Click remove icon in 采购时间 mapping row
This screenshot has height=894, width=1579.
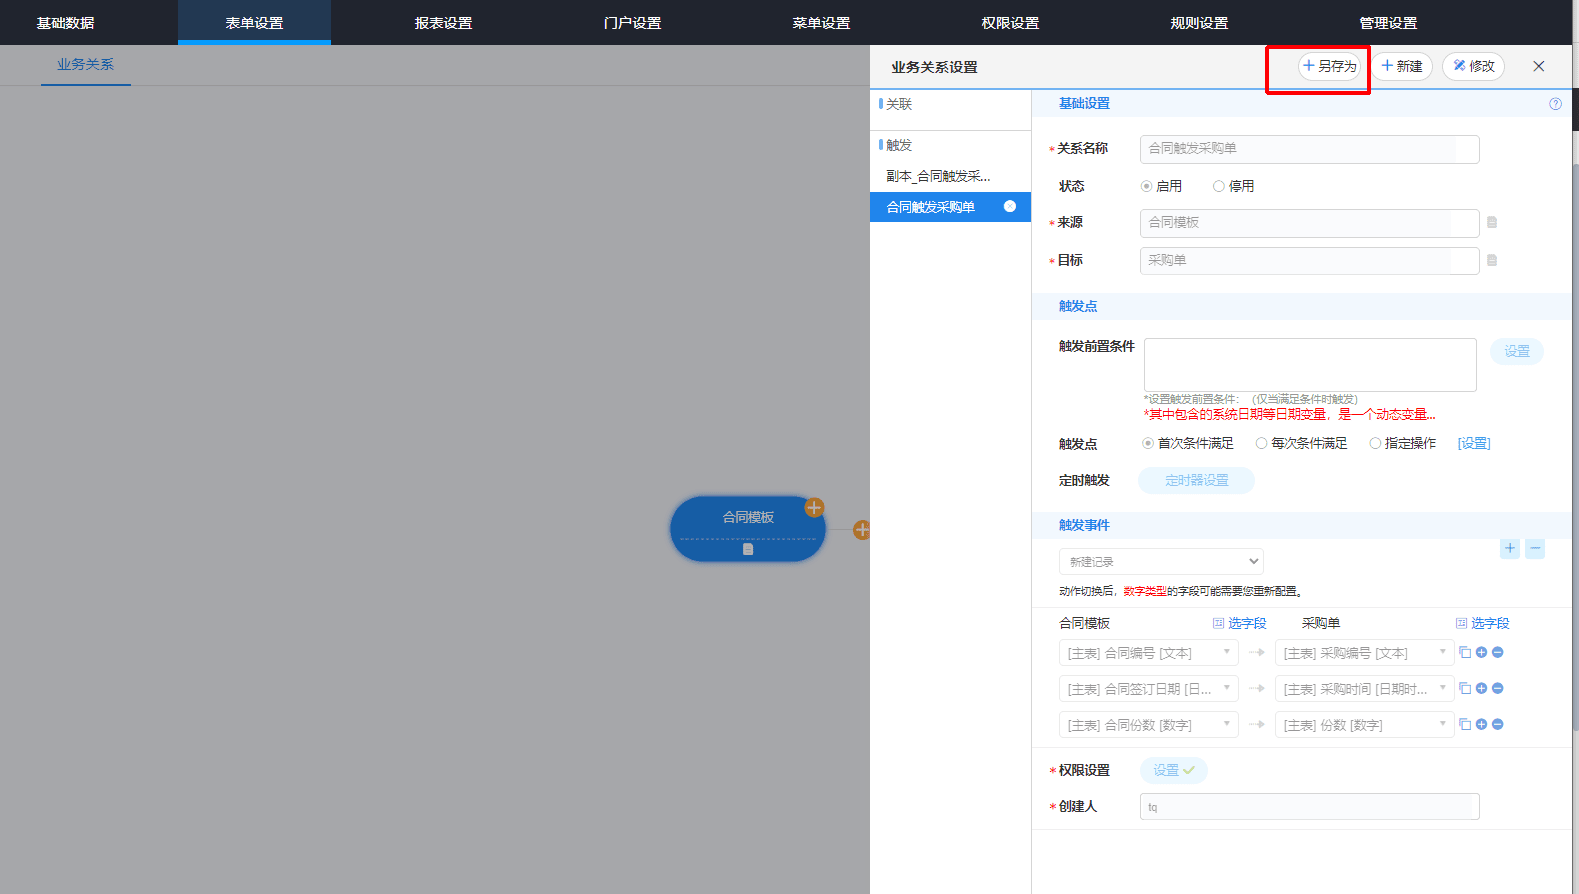tap(1497, 688)
